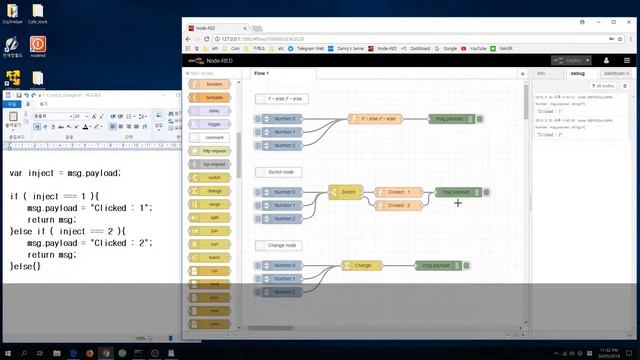Bookmark this page with the star icon
Viewport: 640px width, 360px height.
coord(620,39)
